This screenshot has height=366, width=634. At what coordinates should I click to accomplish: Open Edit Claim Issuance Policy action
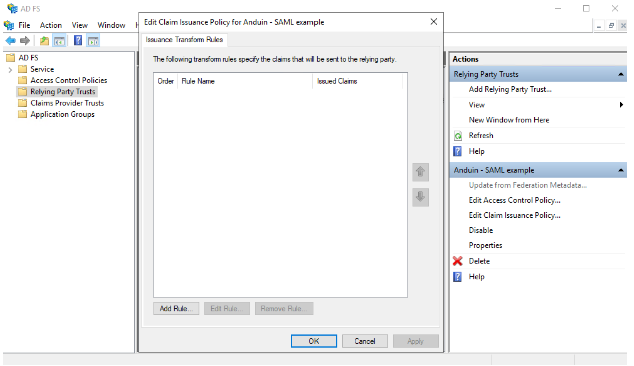tap(514, 215)
